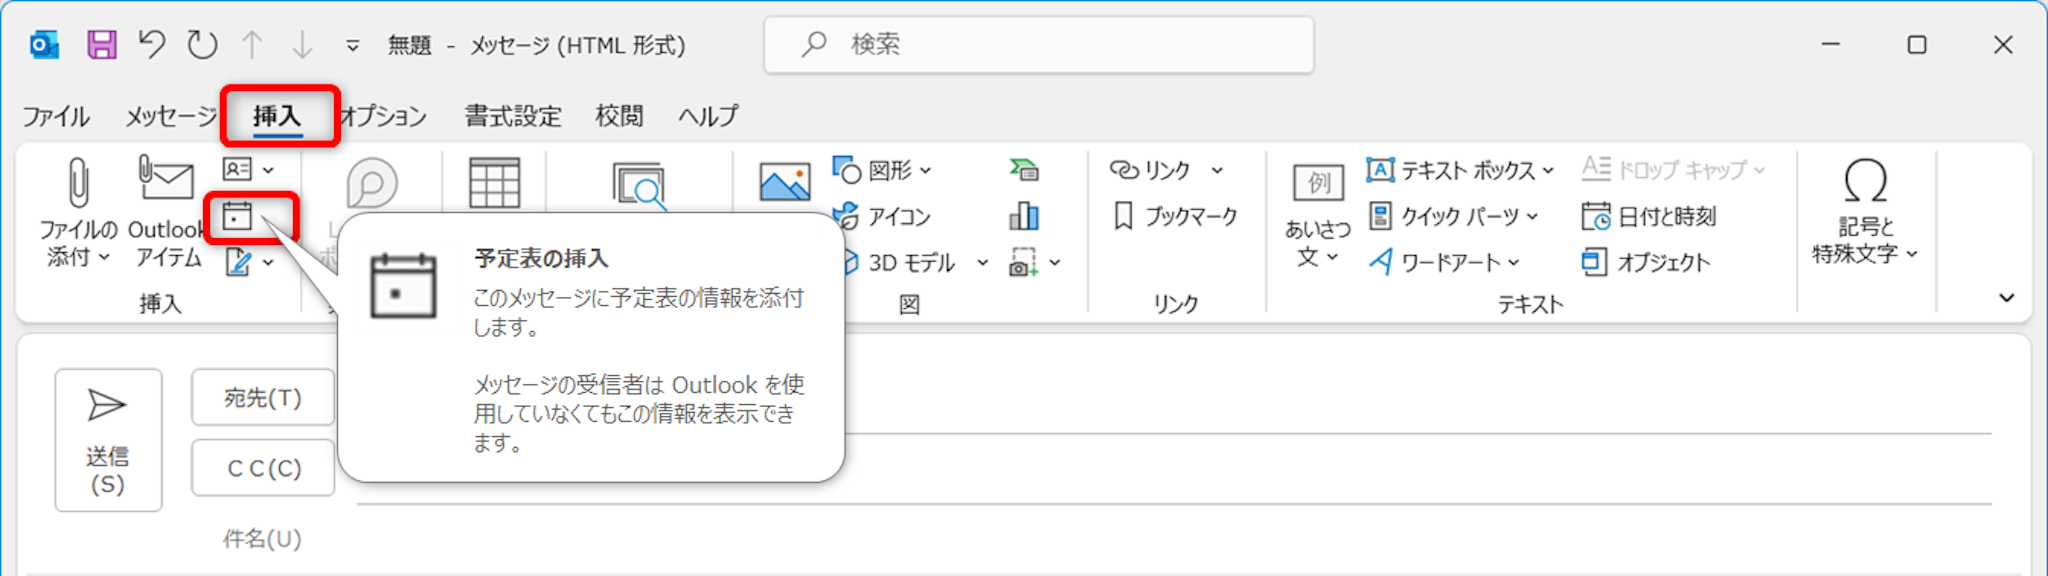The width and height of the screenshot is (2048, 576).
Task: Click the calendar insert icon
Action: (238, 216)
